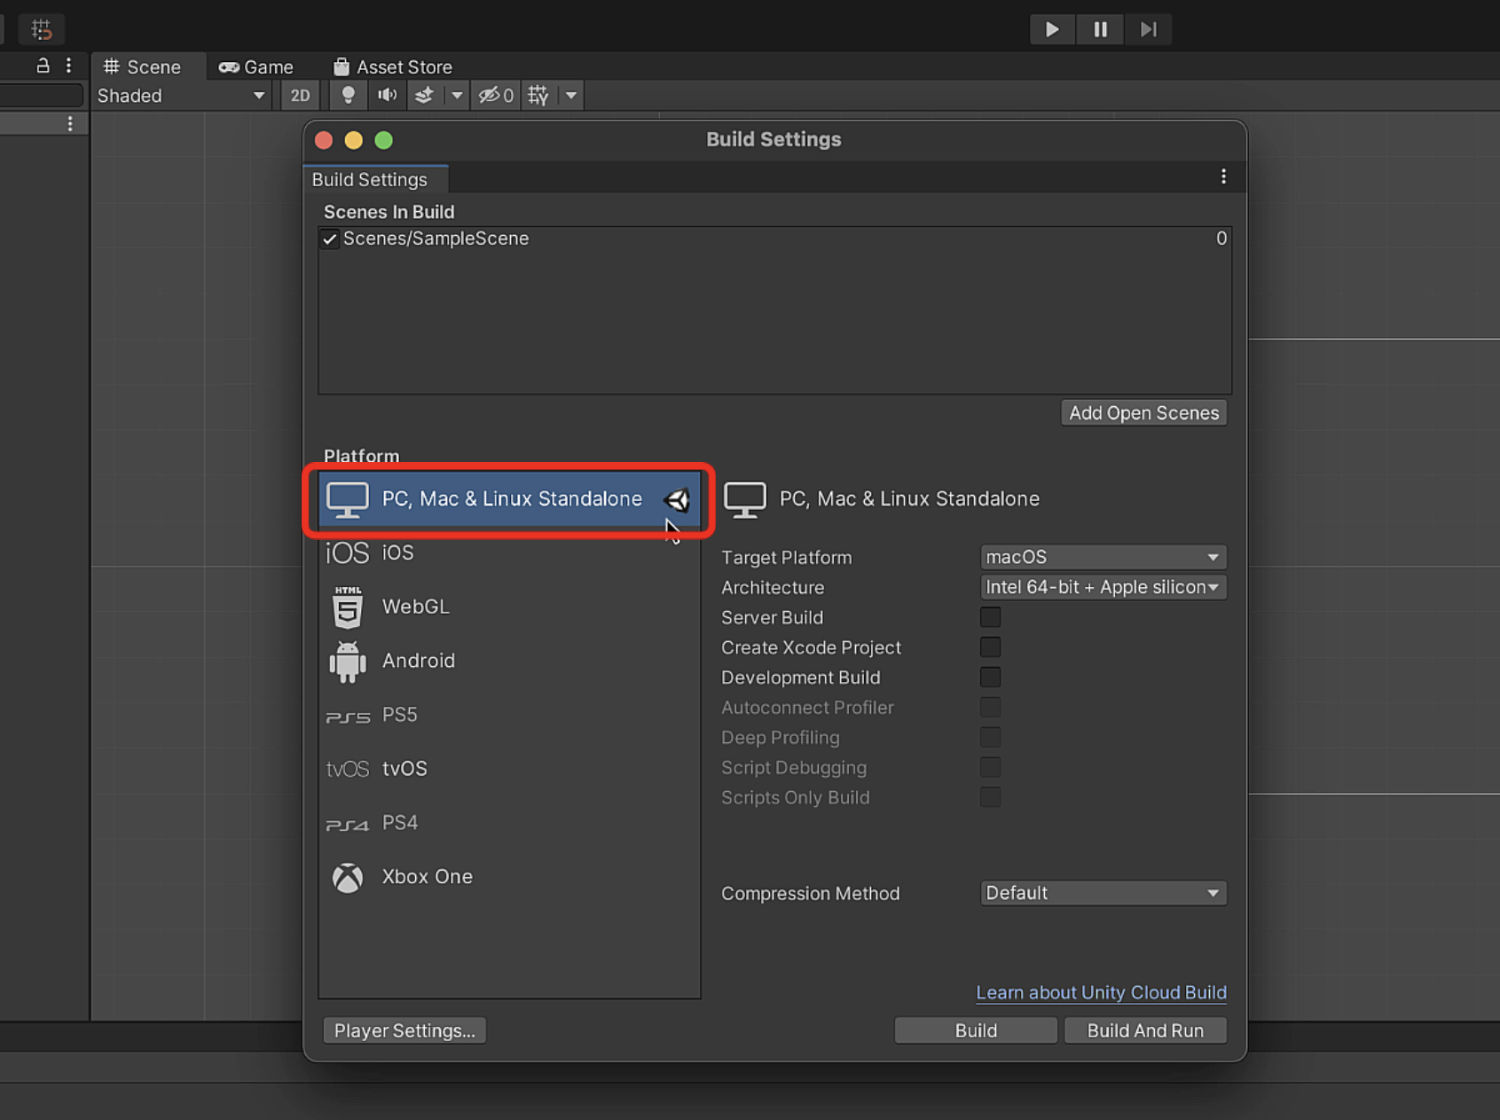Open the Architecture dropdown

[1103, 587]
